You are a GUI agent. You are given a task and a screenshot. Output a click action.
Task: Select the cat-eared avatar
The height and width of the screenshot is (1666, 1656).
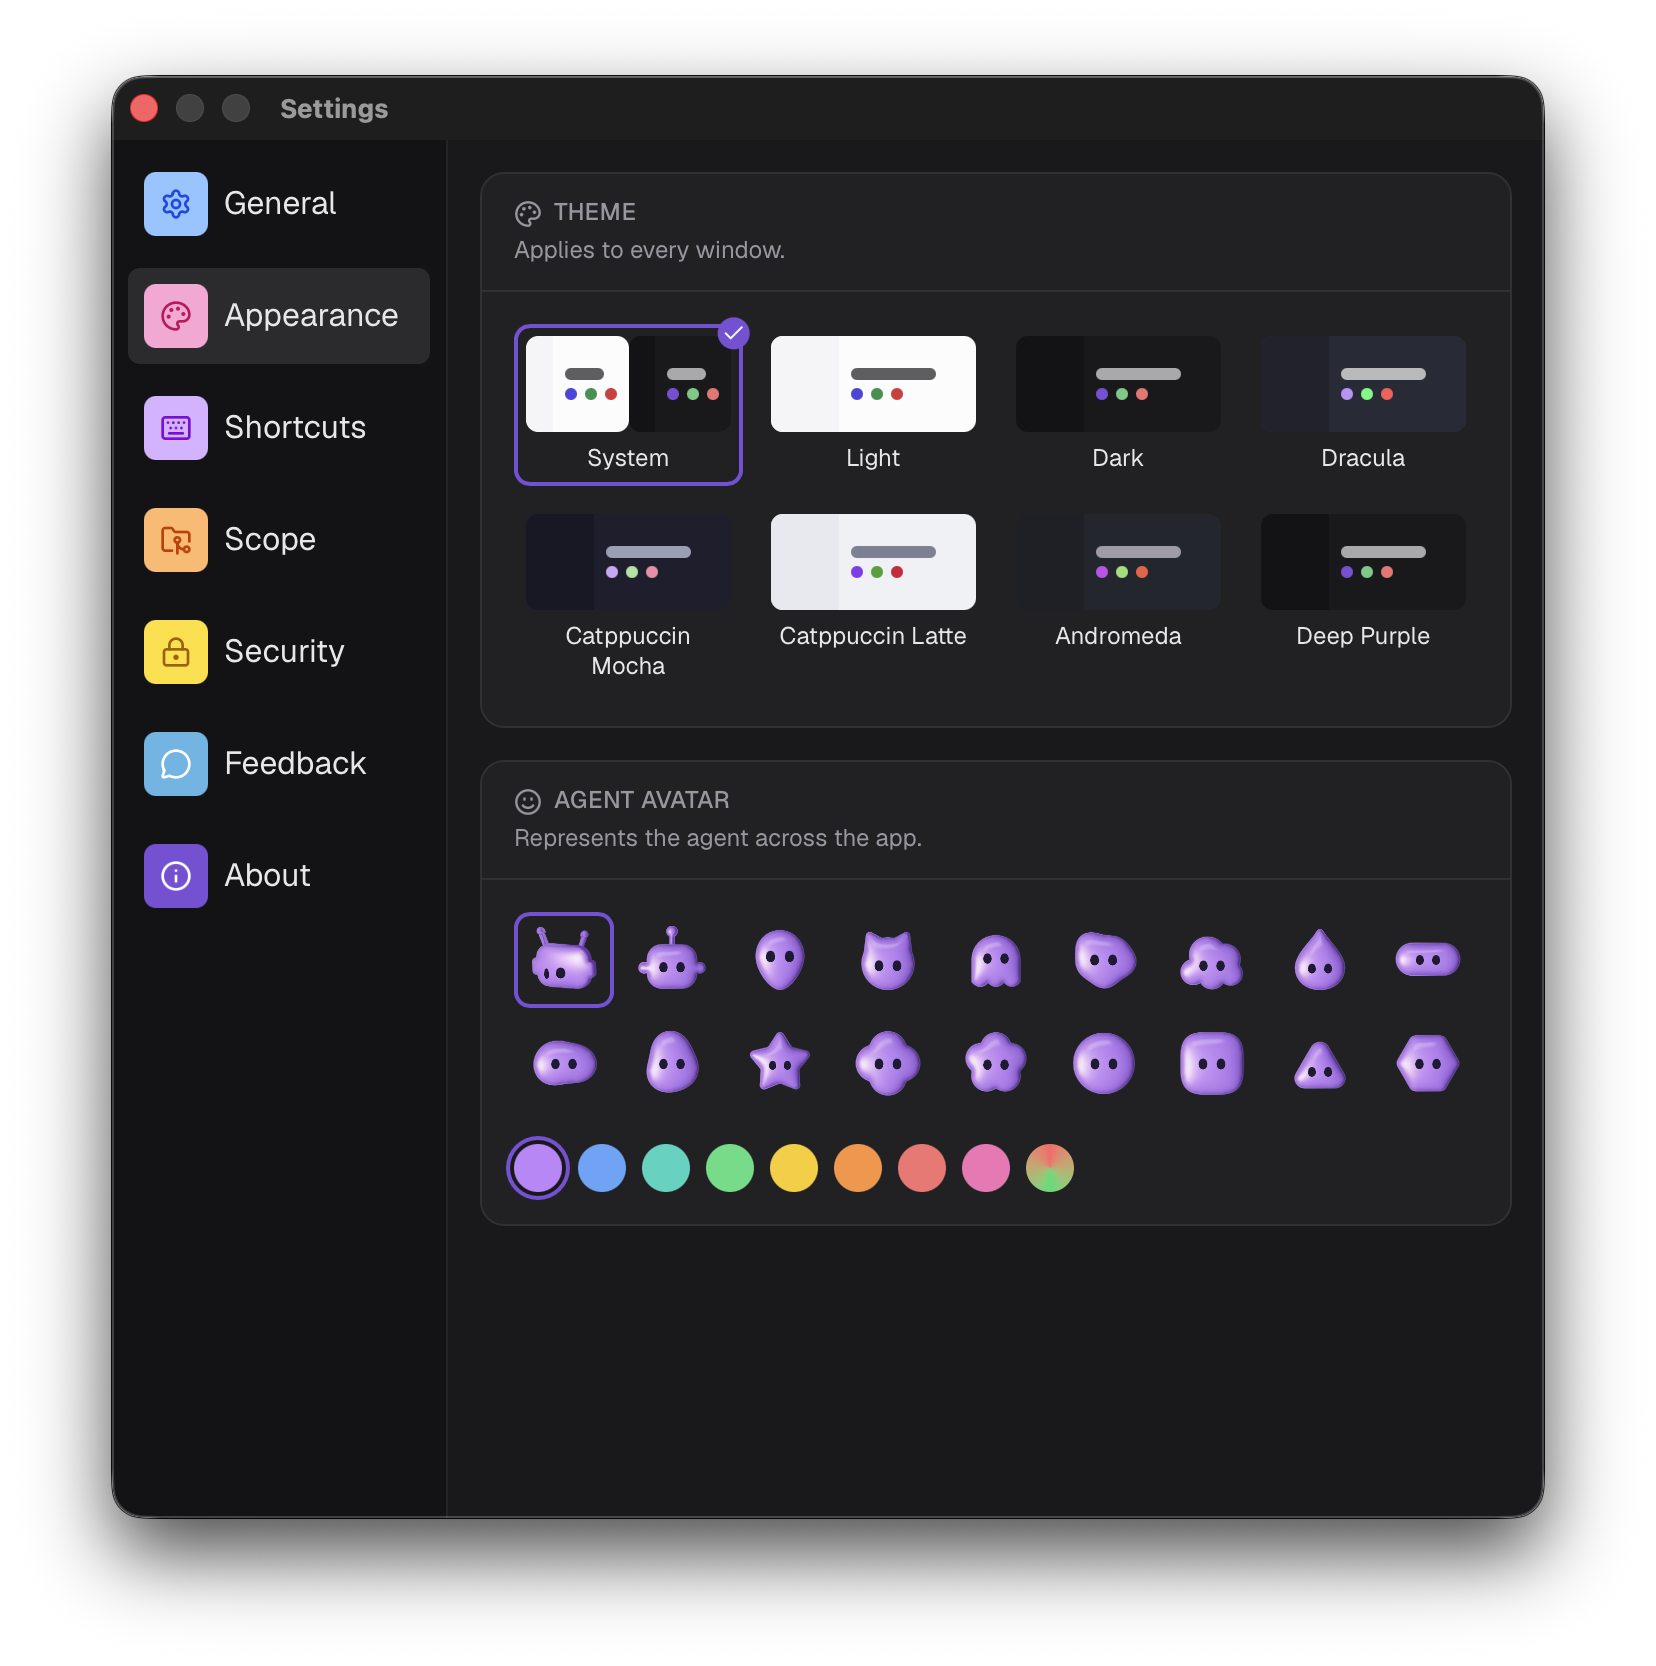[x=888, y=960]
